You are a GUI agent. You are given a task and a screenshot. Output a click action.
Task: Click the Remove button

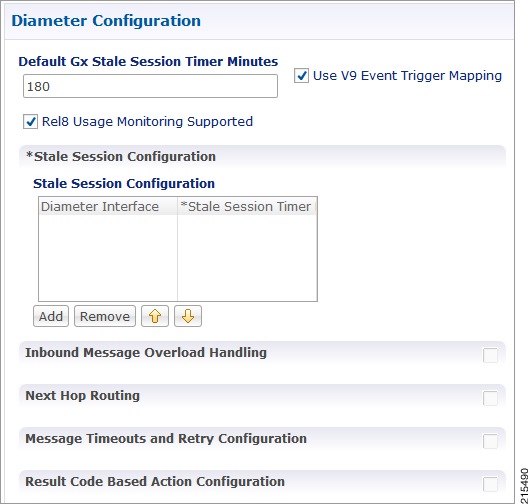(x=105, y=316)
